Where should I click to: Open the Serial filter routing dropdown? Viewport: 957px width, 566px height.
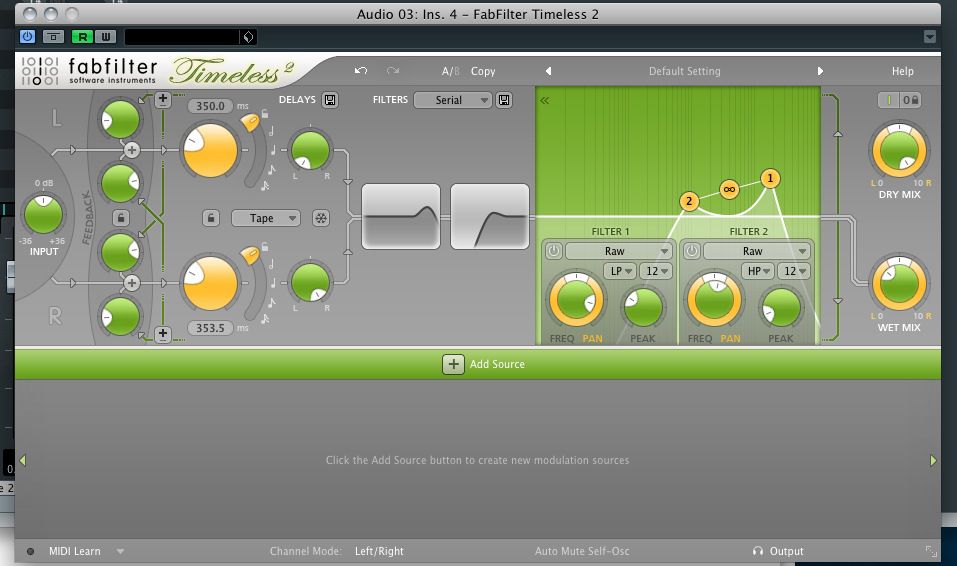pyautogui.click(x=452, y=100)
